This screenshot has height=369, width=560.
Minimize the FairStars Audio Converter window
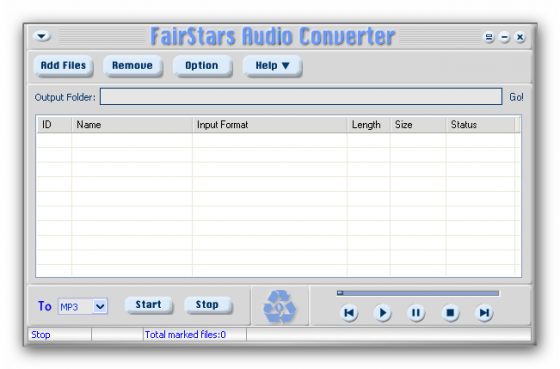click(504, 37)
